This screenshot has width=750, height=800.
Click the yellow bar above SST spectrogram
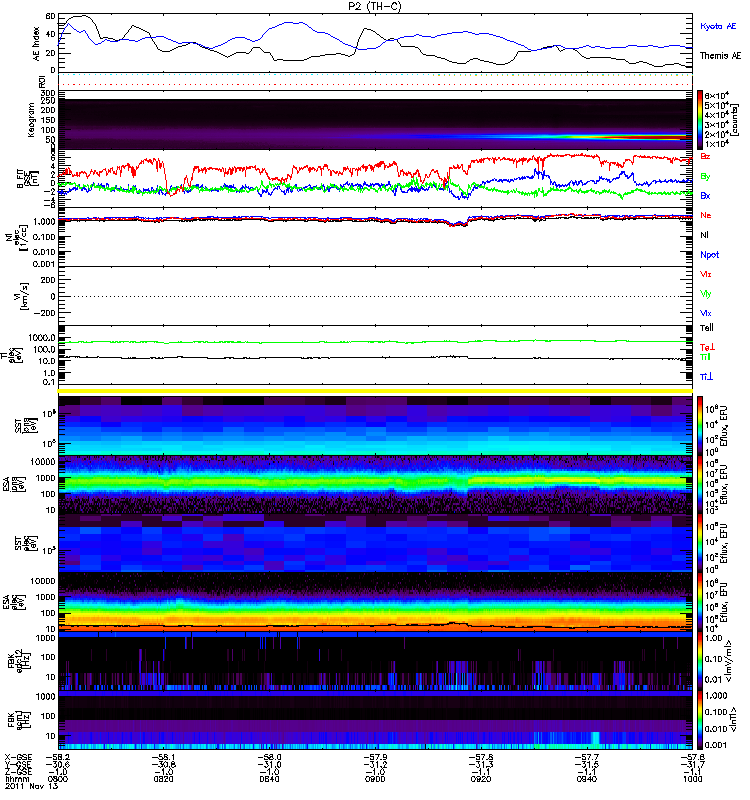coord(375,390)
